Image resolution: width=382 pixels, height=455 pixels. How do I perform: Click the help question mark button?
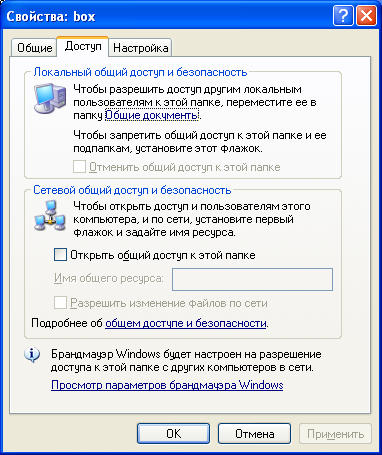click(x=343, y=16)
